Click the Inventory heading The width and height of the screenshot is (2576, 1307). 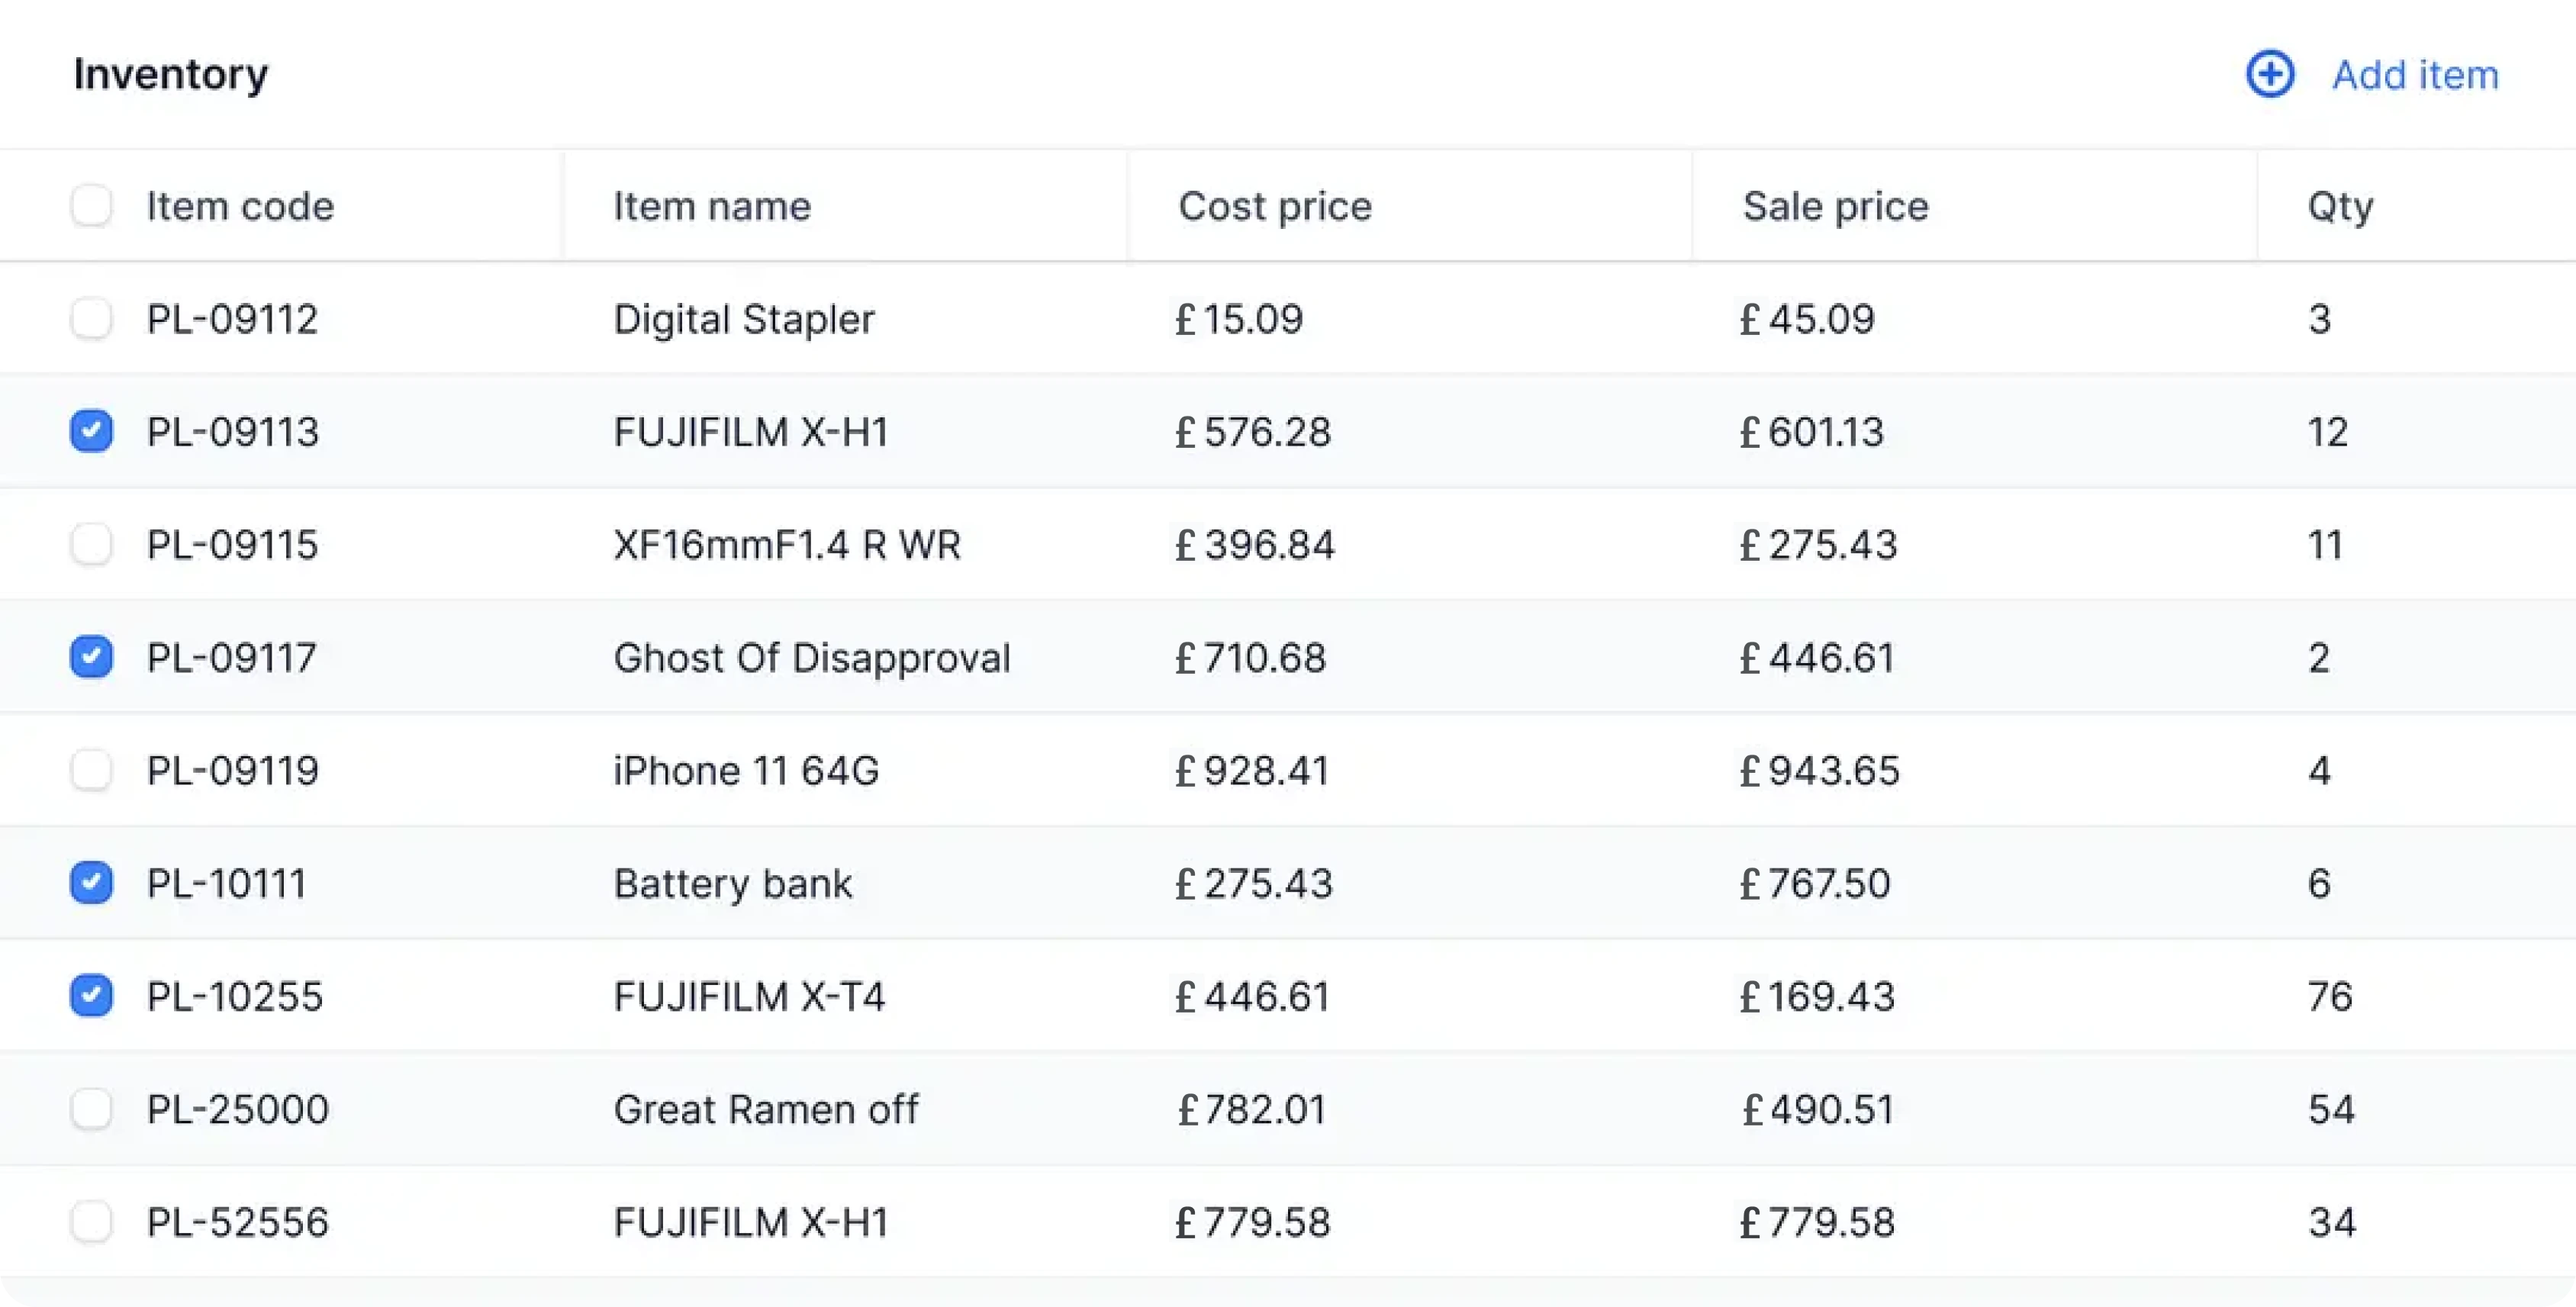(171, 75)
